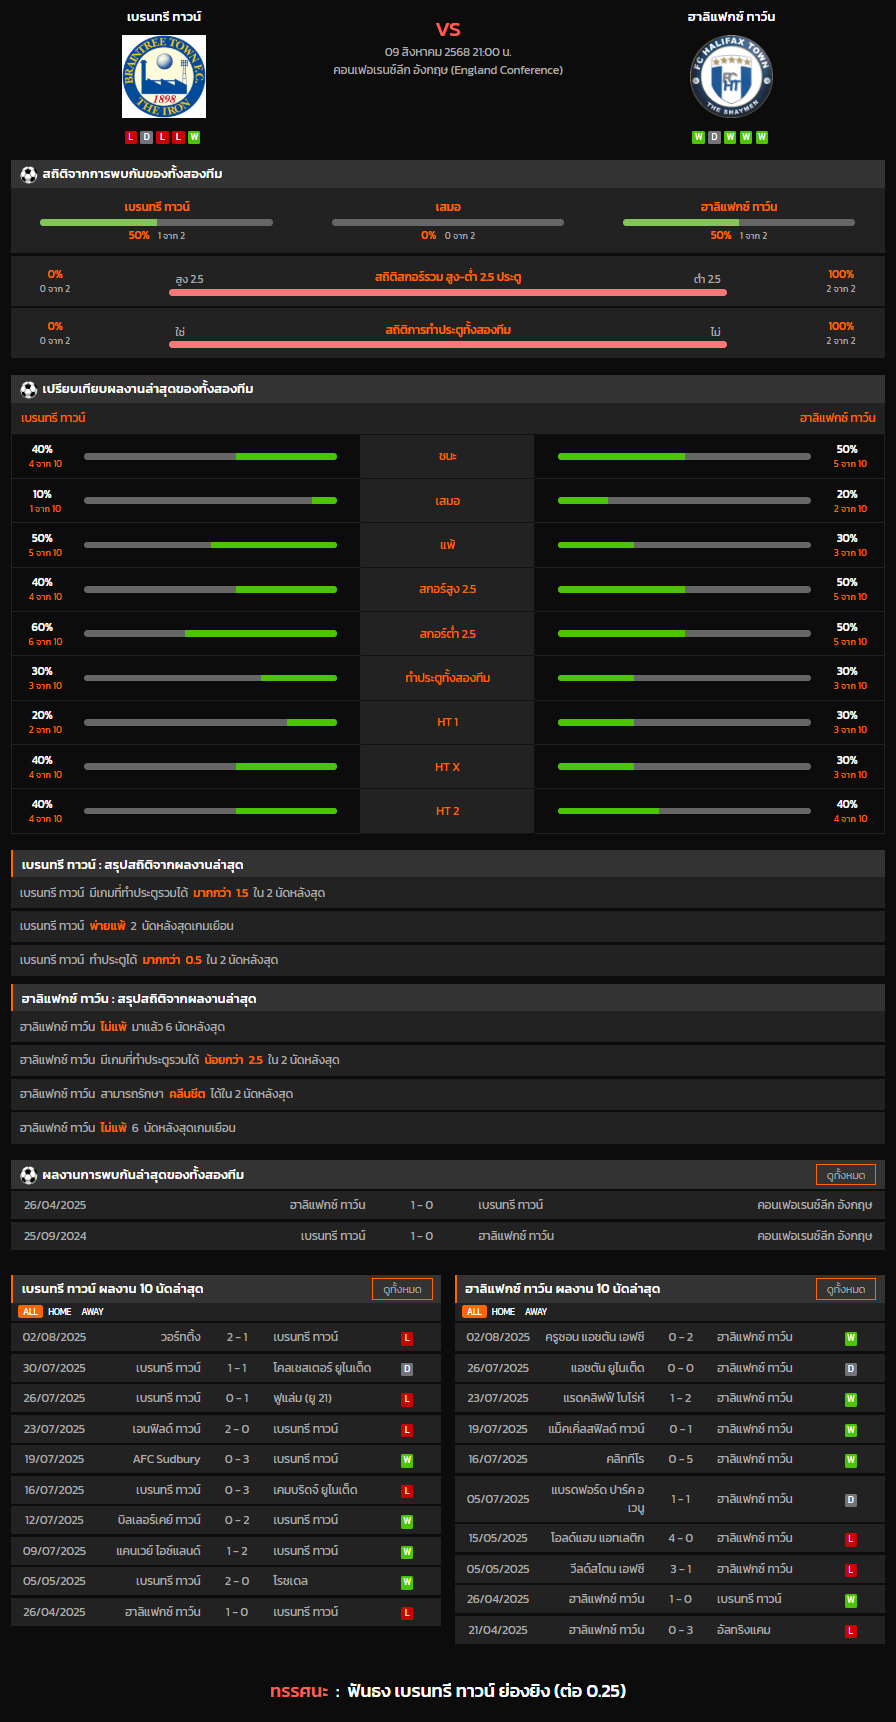
Task: Click the 'HT X' comparison label
Action: click(x=448, y=767)
